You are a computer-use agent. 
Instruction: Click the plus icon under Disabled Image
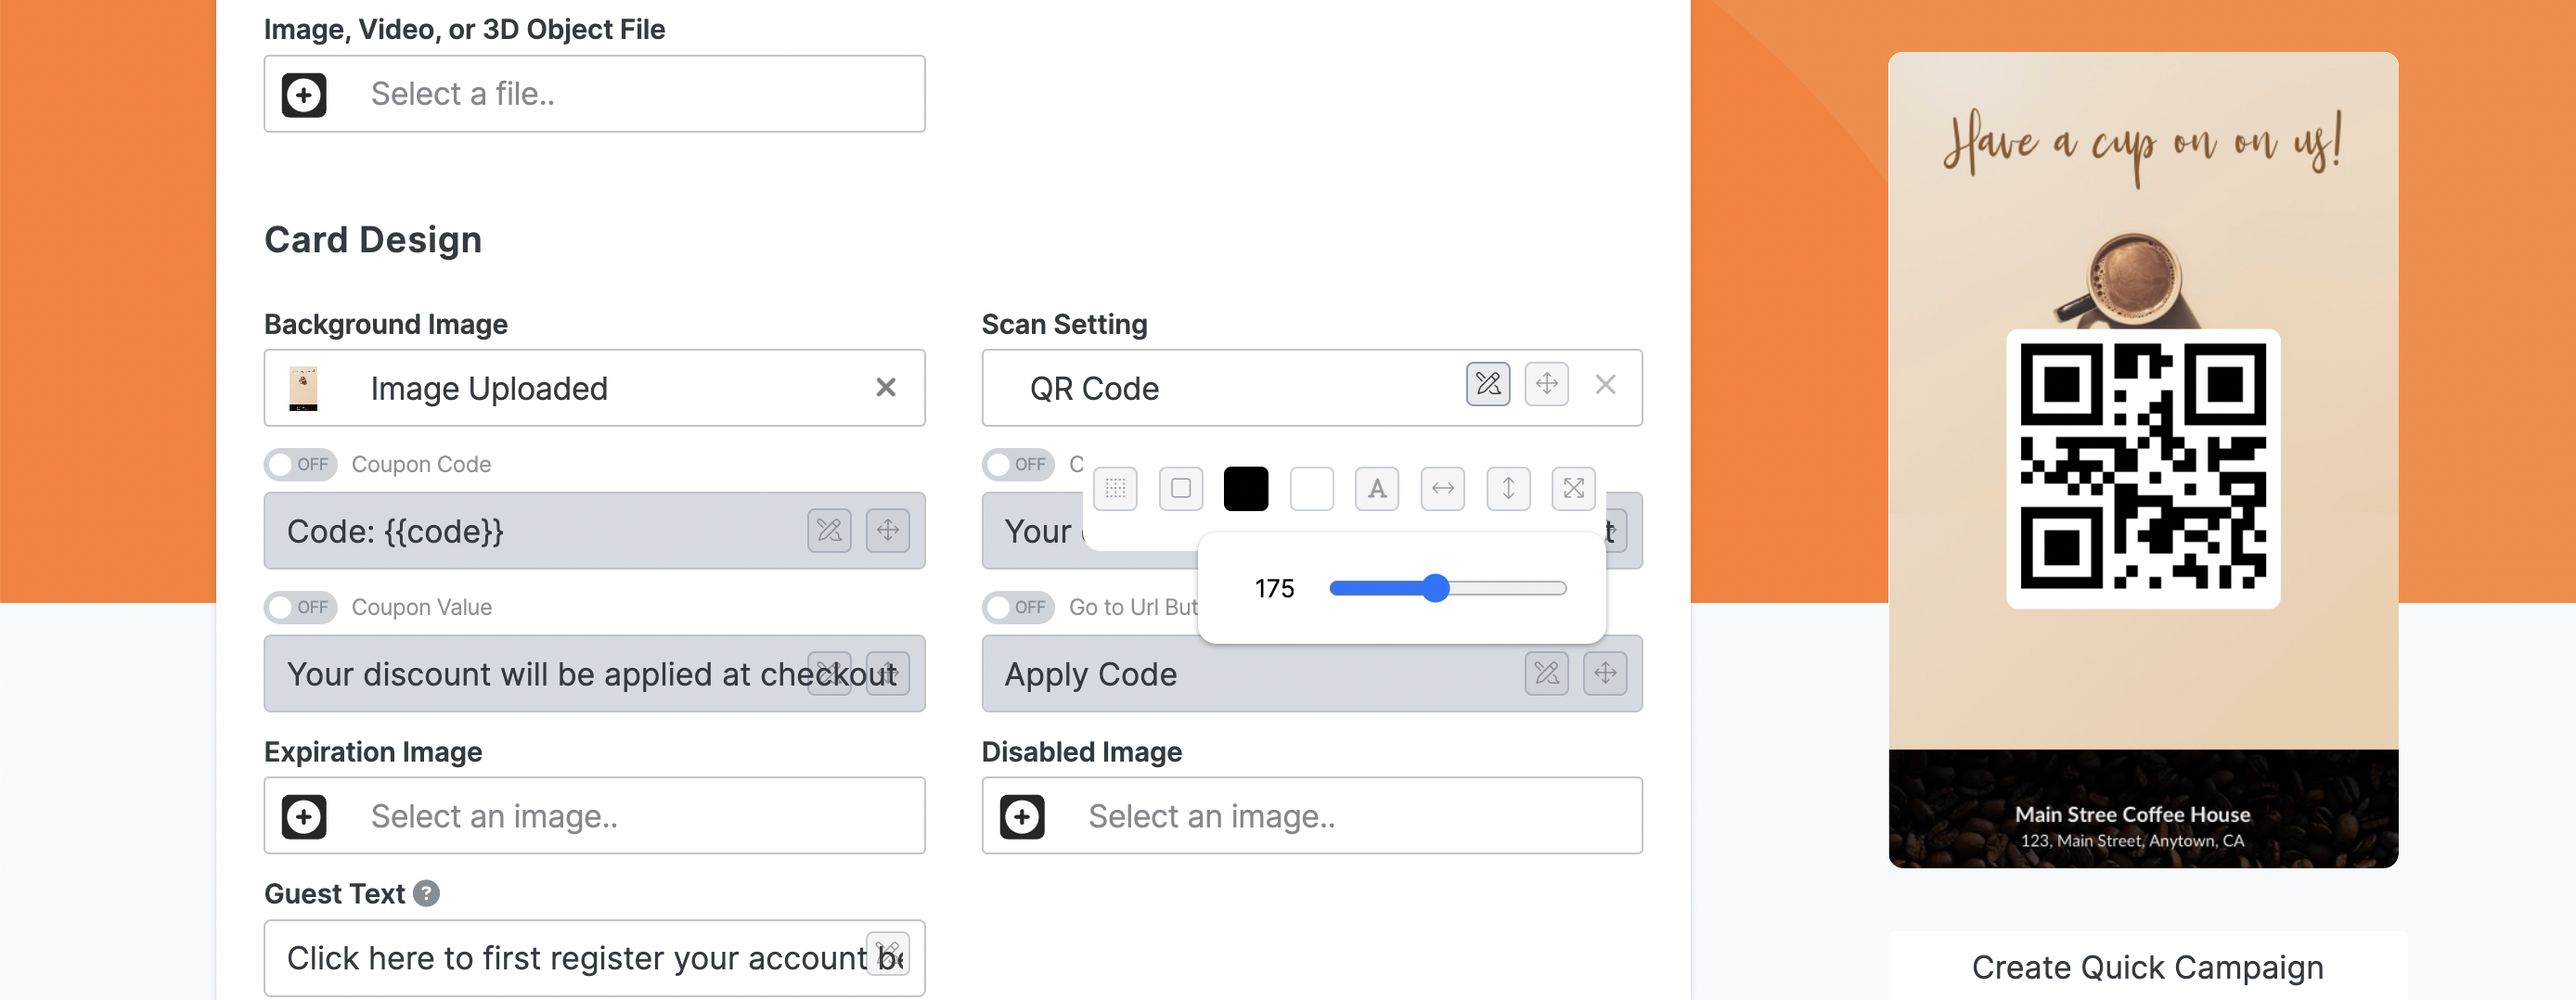coord(1022,817)
